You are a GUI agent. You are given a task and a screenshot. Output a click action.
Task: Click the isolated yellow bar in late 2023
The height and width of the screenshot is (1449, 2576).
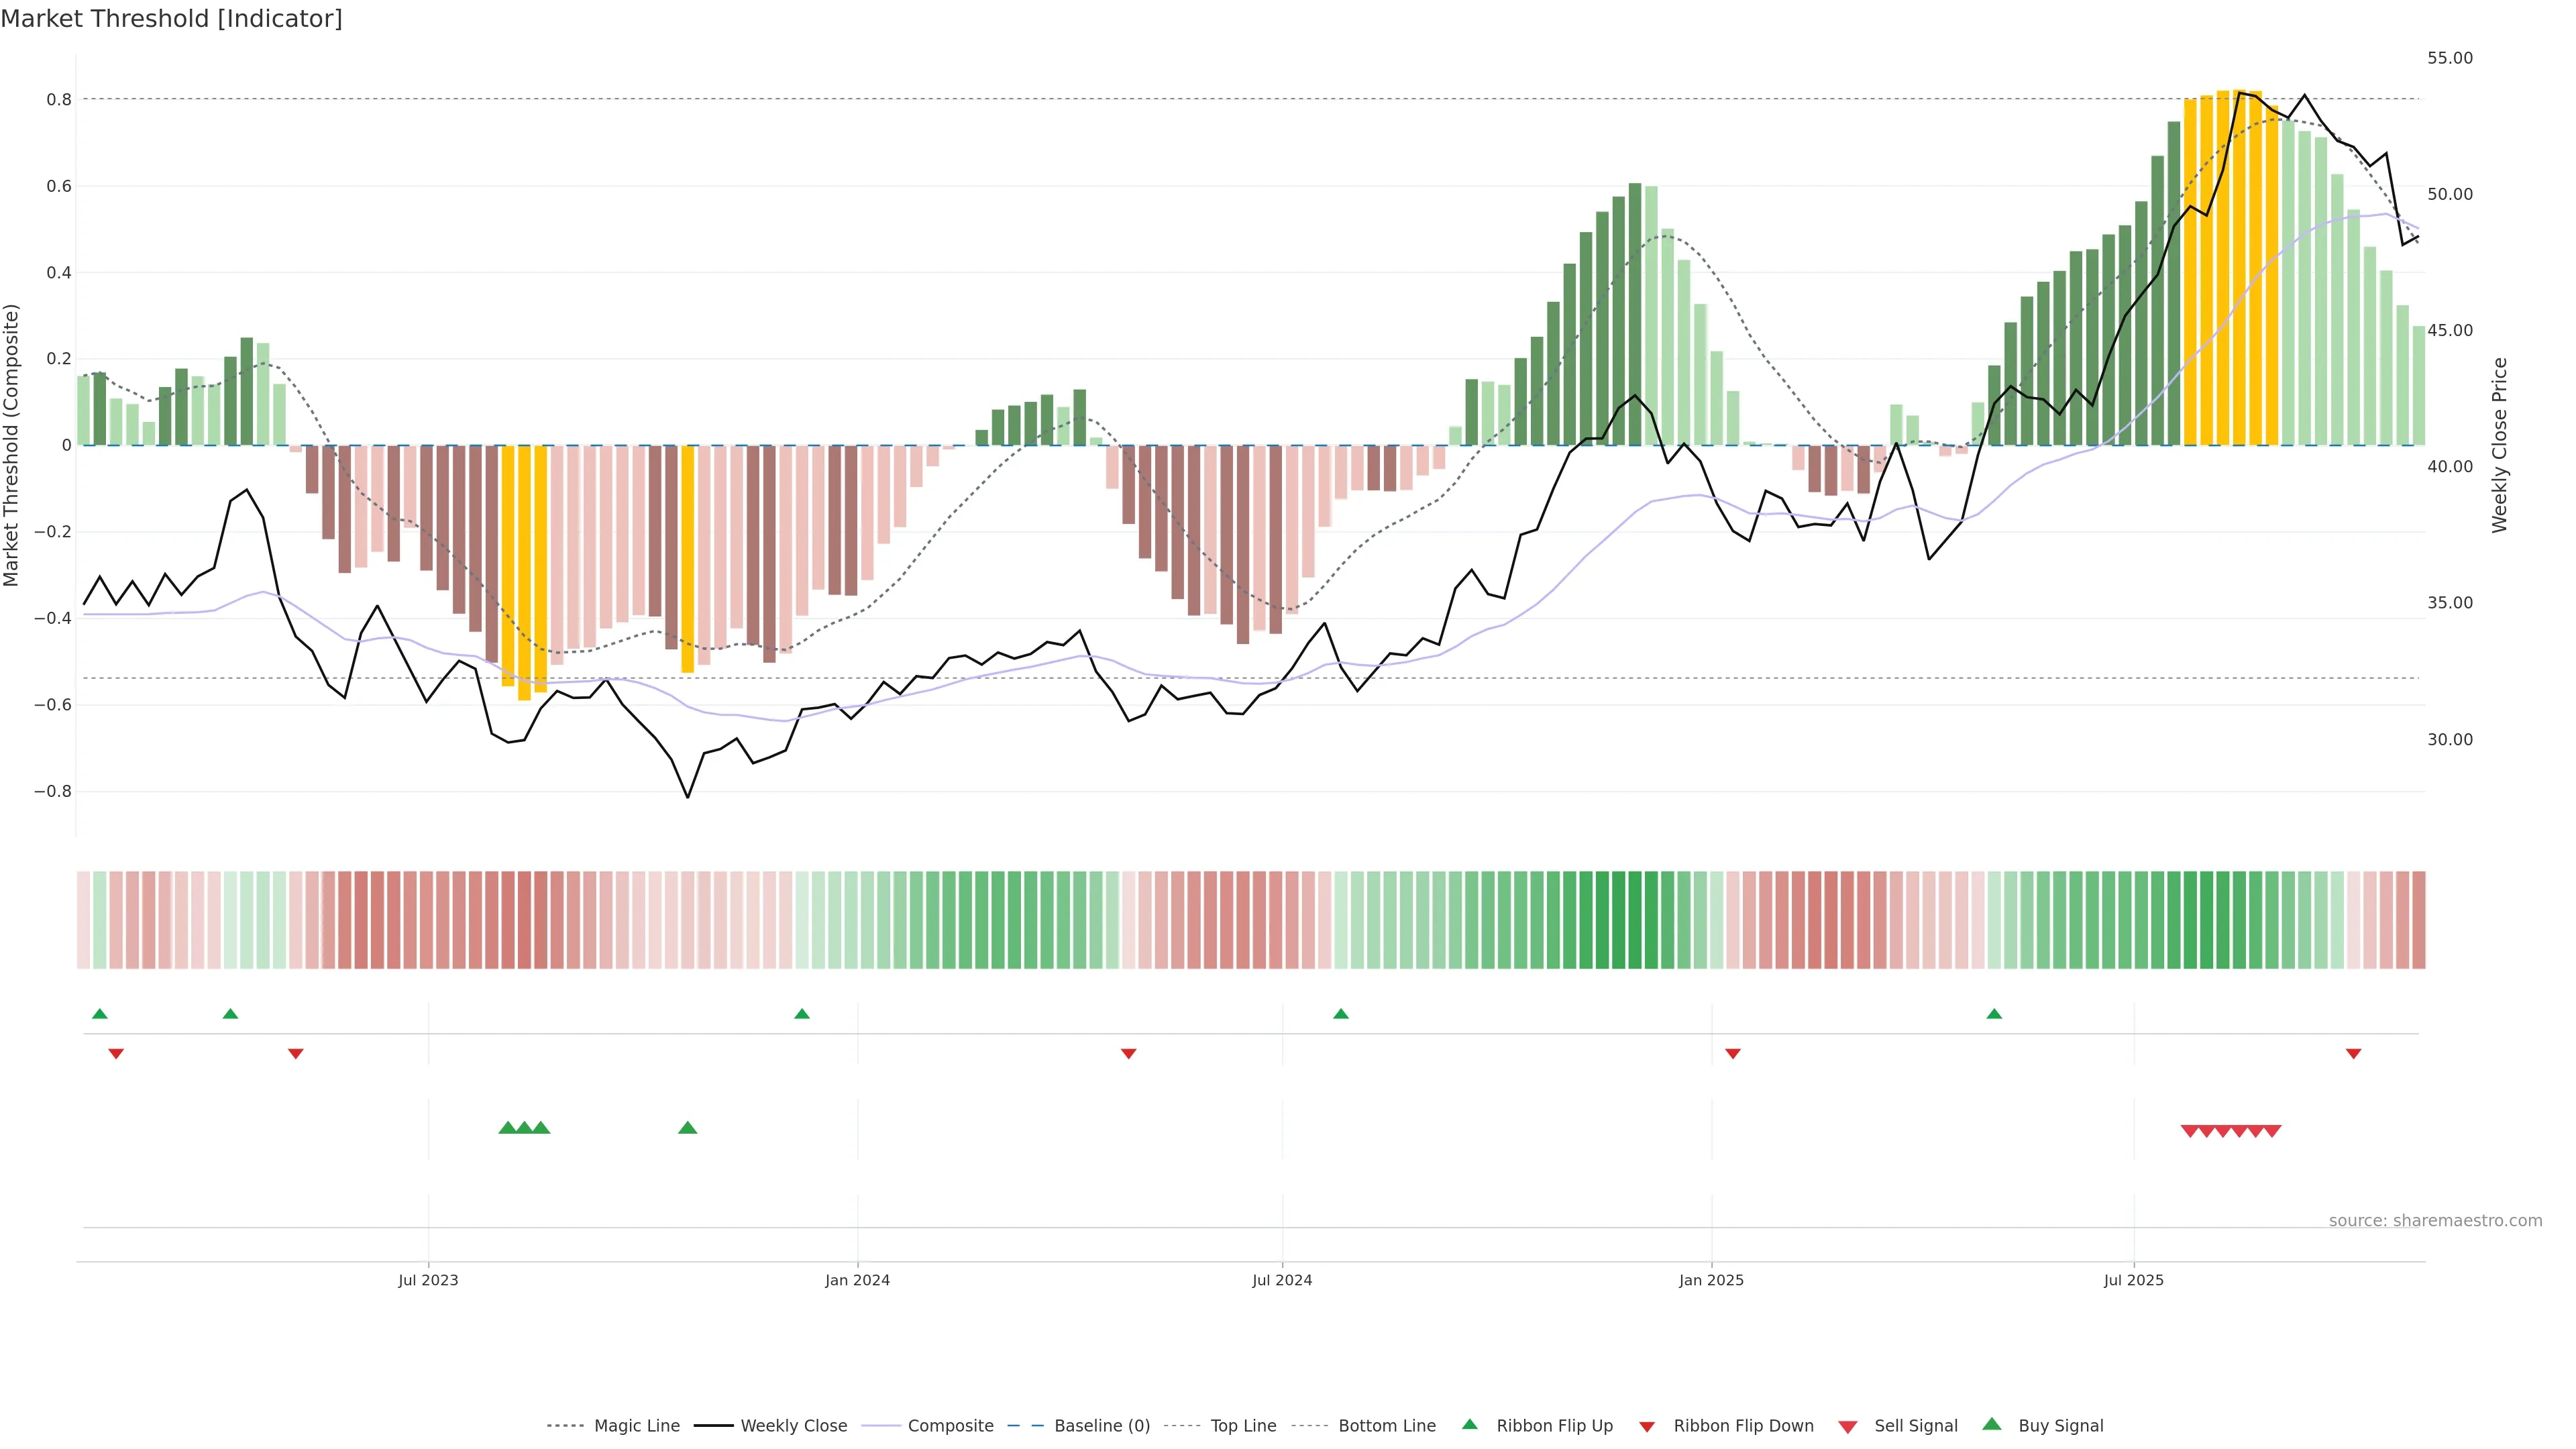[x=688, y=560]
